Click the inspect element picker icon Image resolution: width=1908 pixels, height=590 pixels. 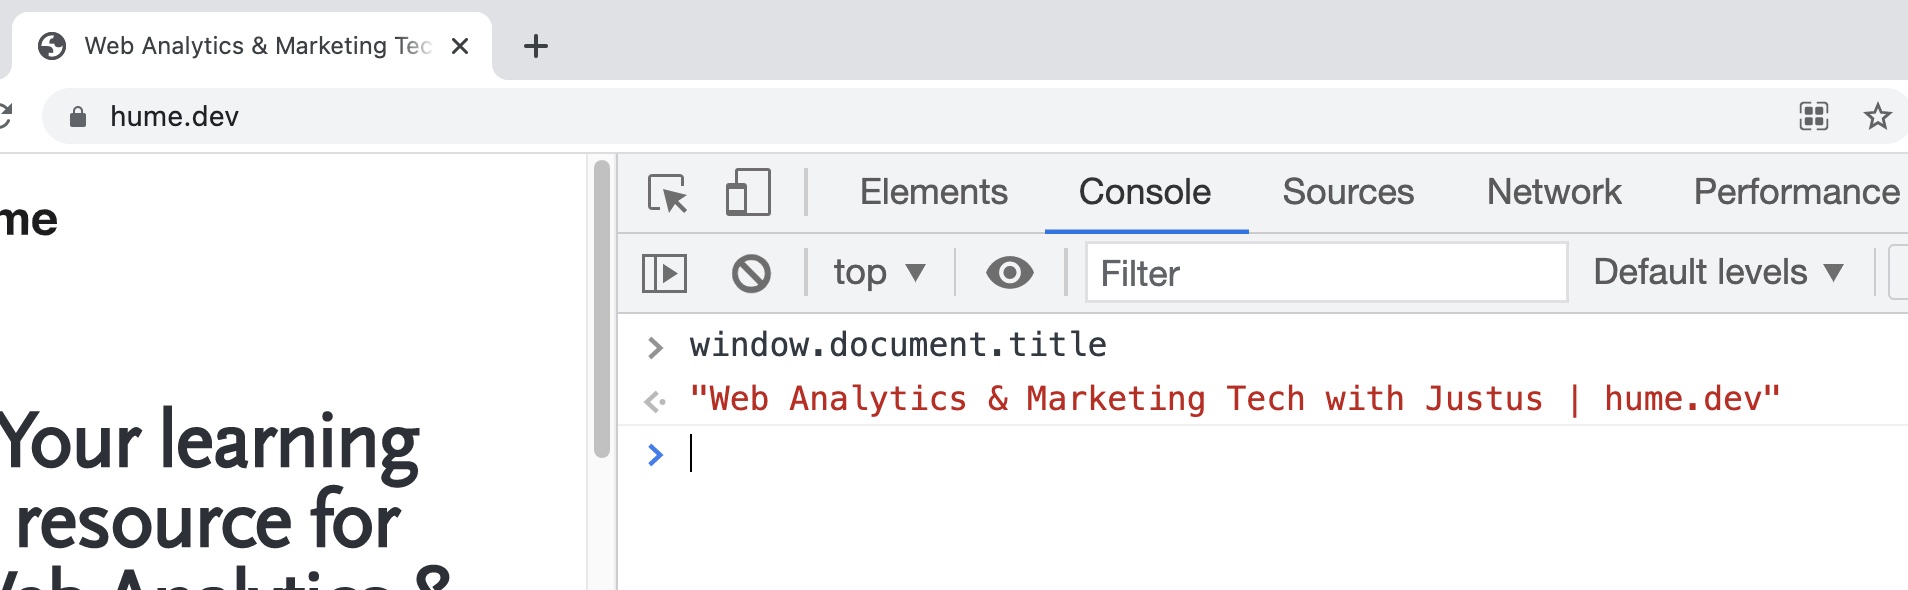click(x=667, y=193)
